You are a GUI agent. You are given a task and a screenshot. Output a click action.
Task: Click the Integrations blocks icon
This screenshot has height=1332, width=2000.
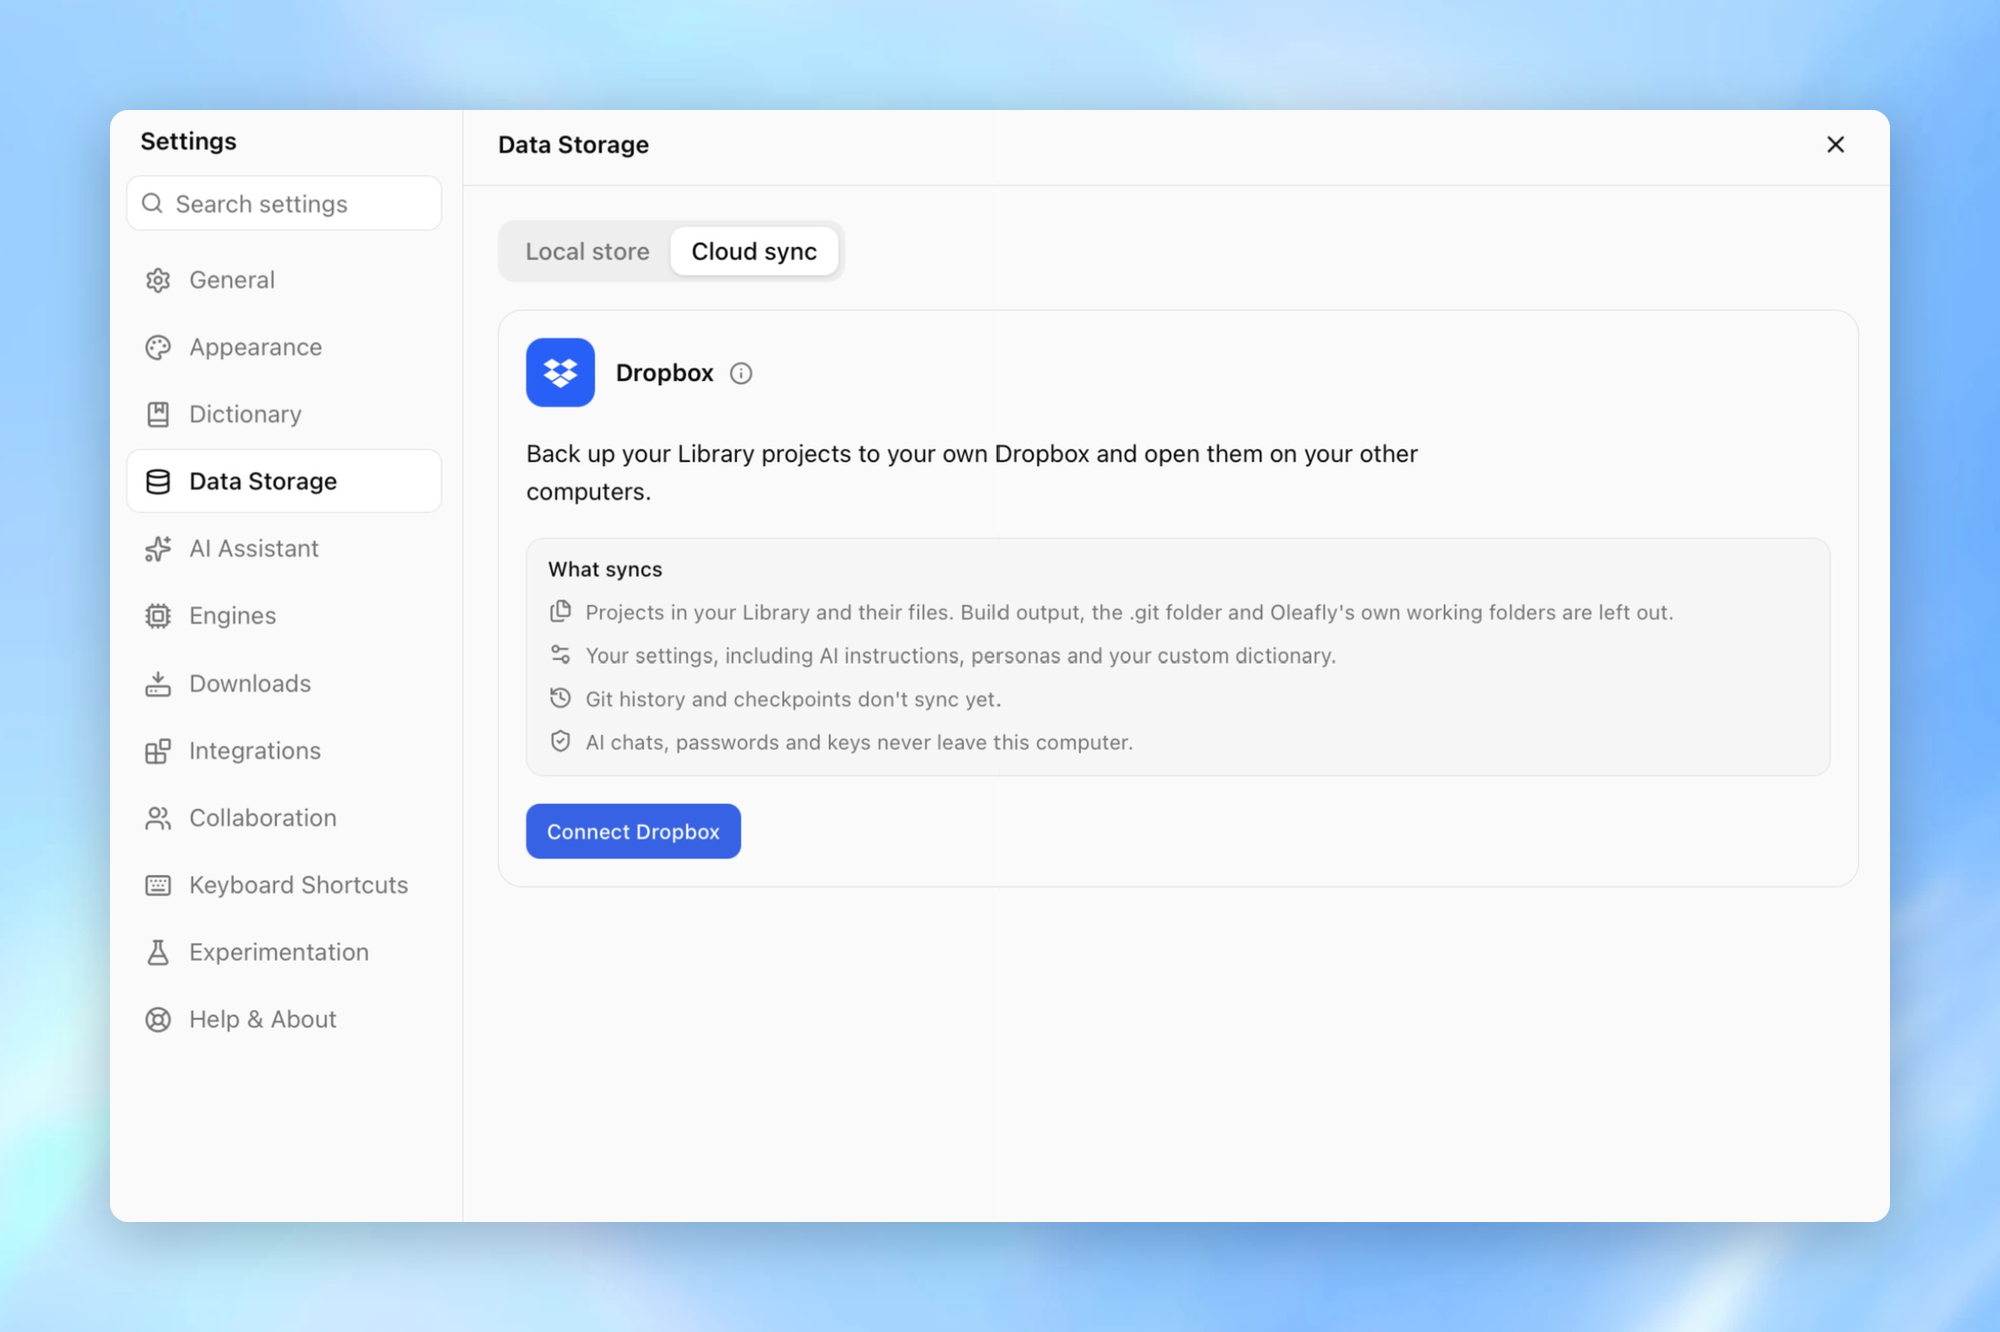pyautogui.click(x=158, y=750)
